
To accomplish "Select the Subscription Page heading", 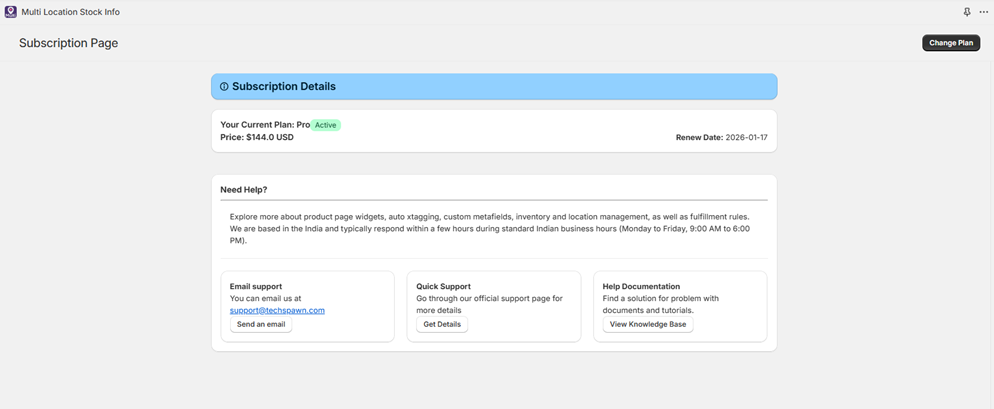I will [68, 43].
